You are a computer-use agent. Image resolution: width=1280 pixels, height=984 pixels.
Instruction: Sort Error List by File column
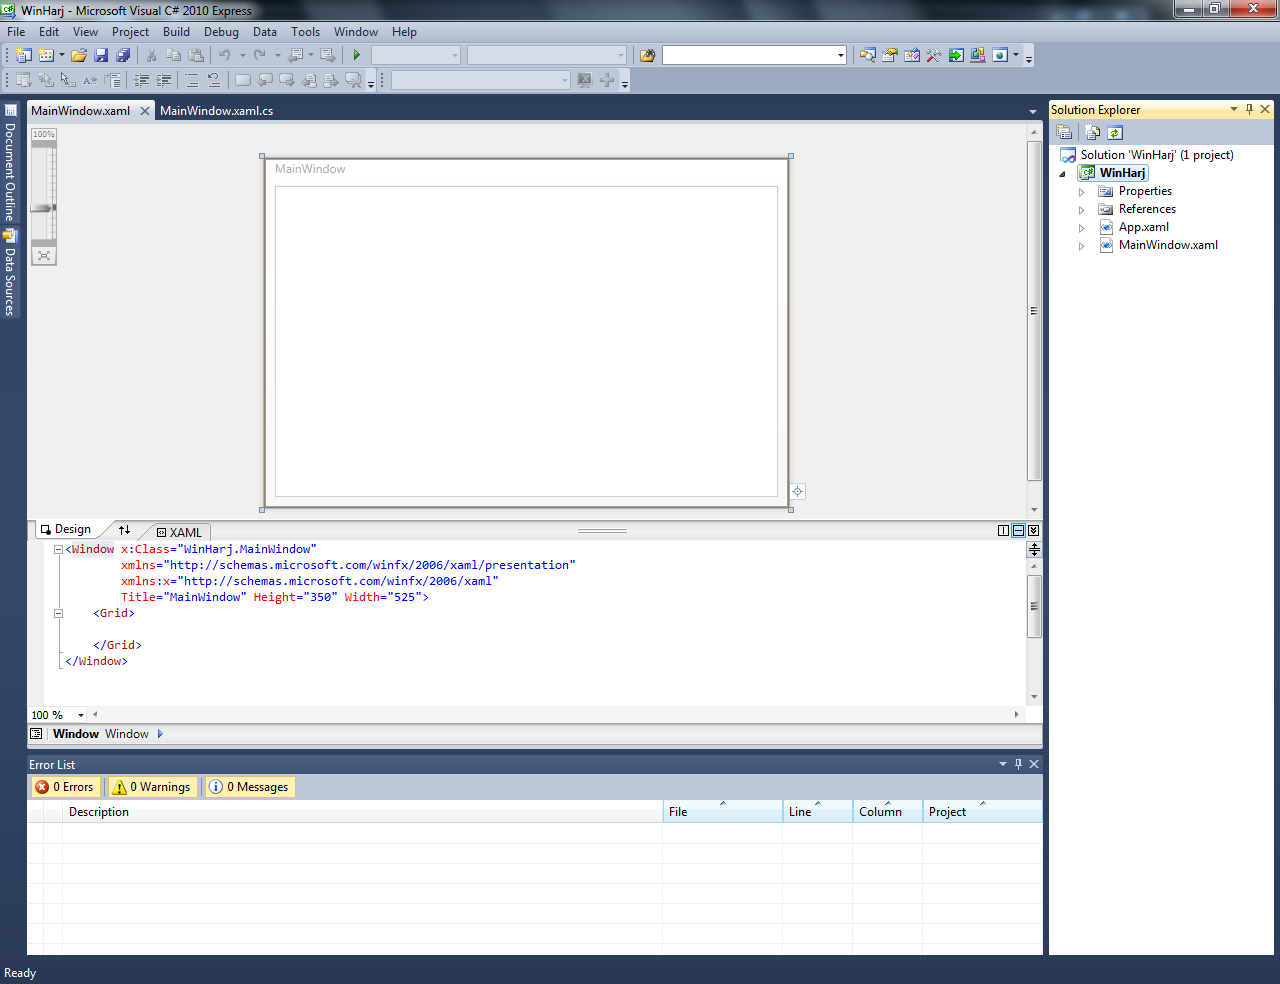(x=722, y=812)
